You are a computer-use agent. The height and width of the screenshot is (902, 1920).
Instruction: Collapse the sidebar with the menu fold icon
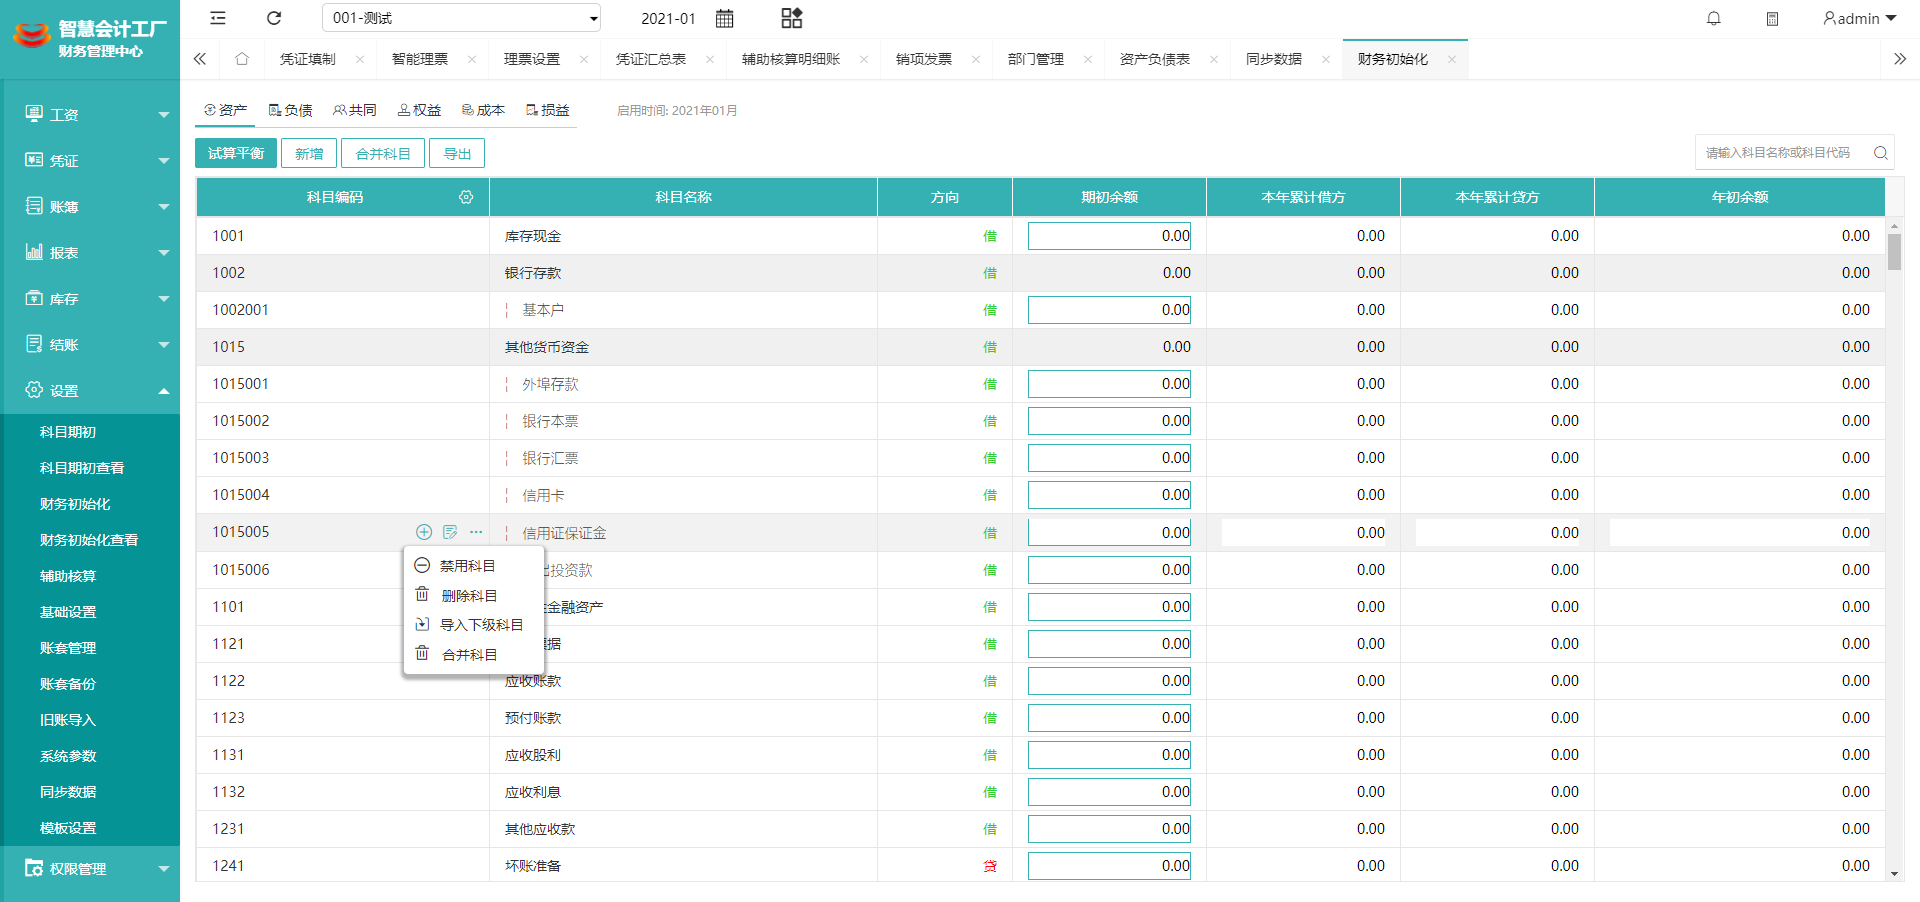coord(218,18)
